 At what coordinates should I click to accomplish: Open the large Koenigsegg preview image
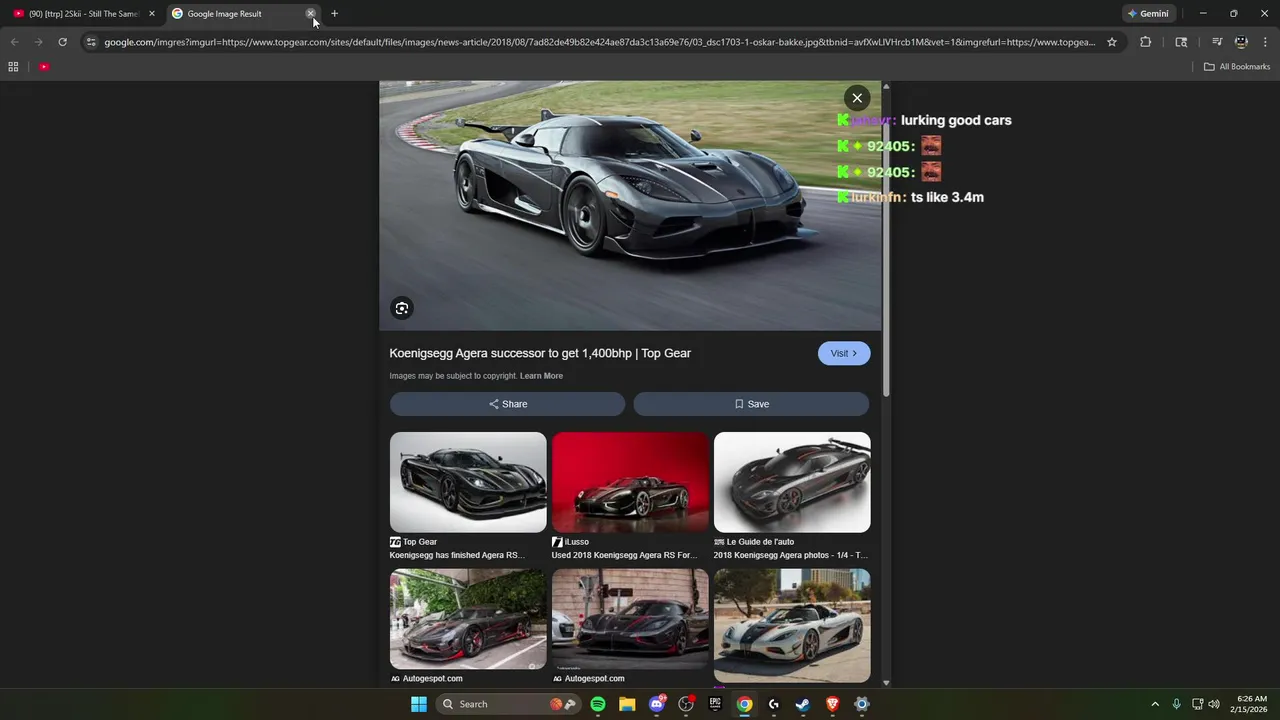click(x=630, y=205)
